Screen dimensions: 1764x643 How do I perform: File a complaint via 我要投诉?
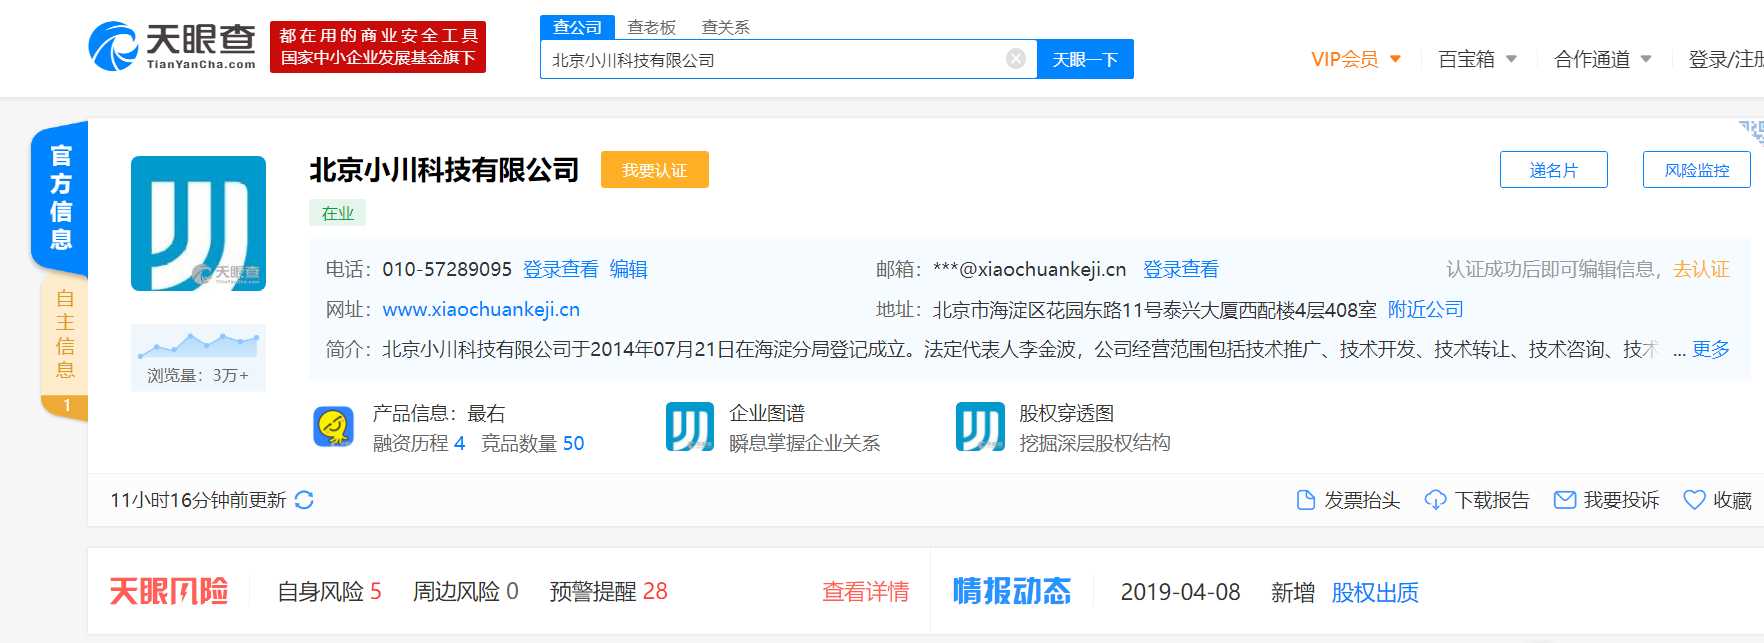(x=1606, y=500)
